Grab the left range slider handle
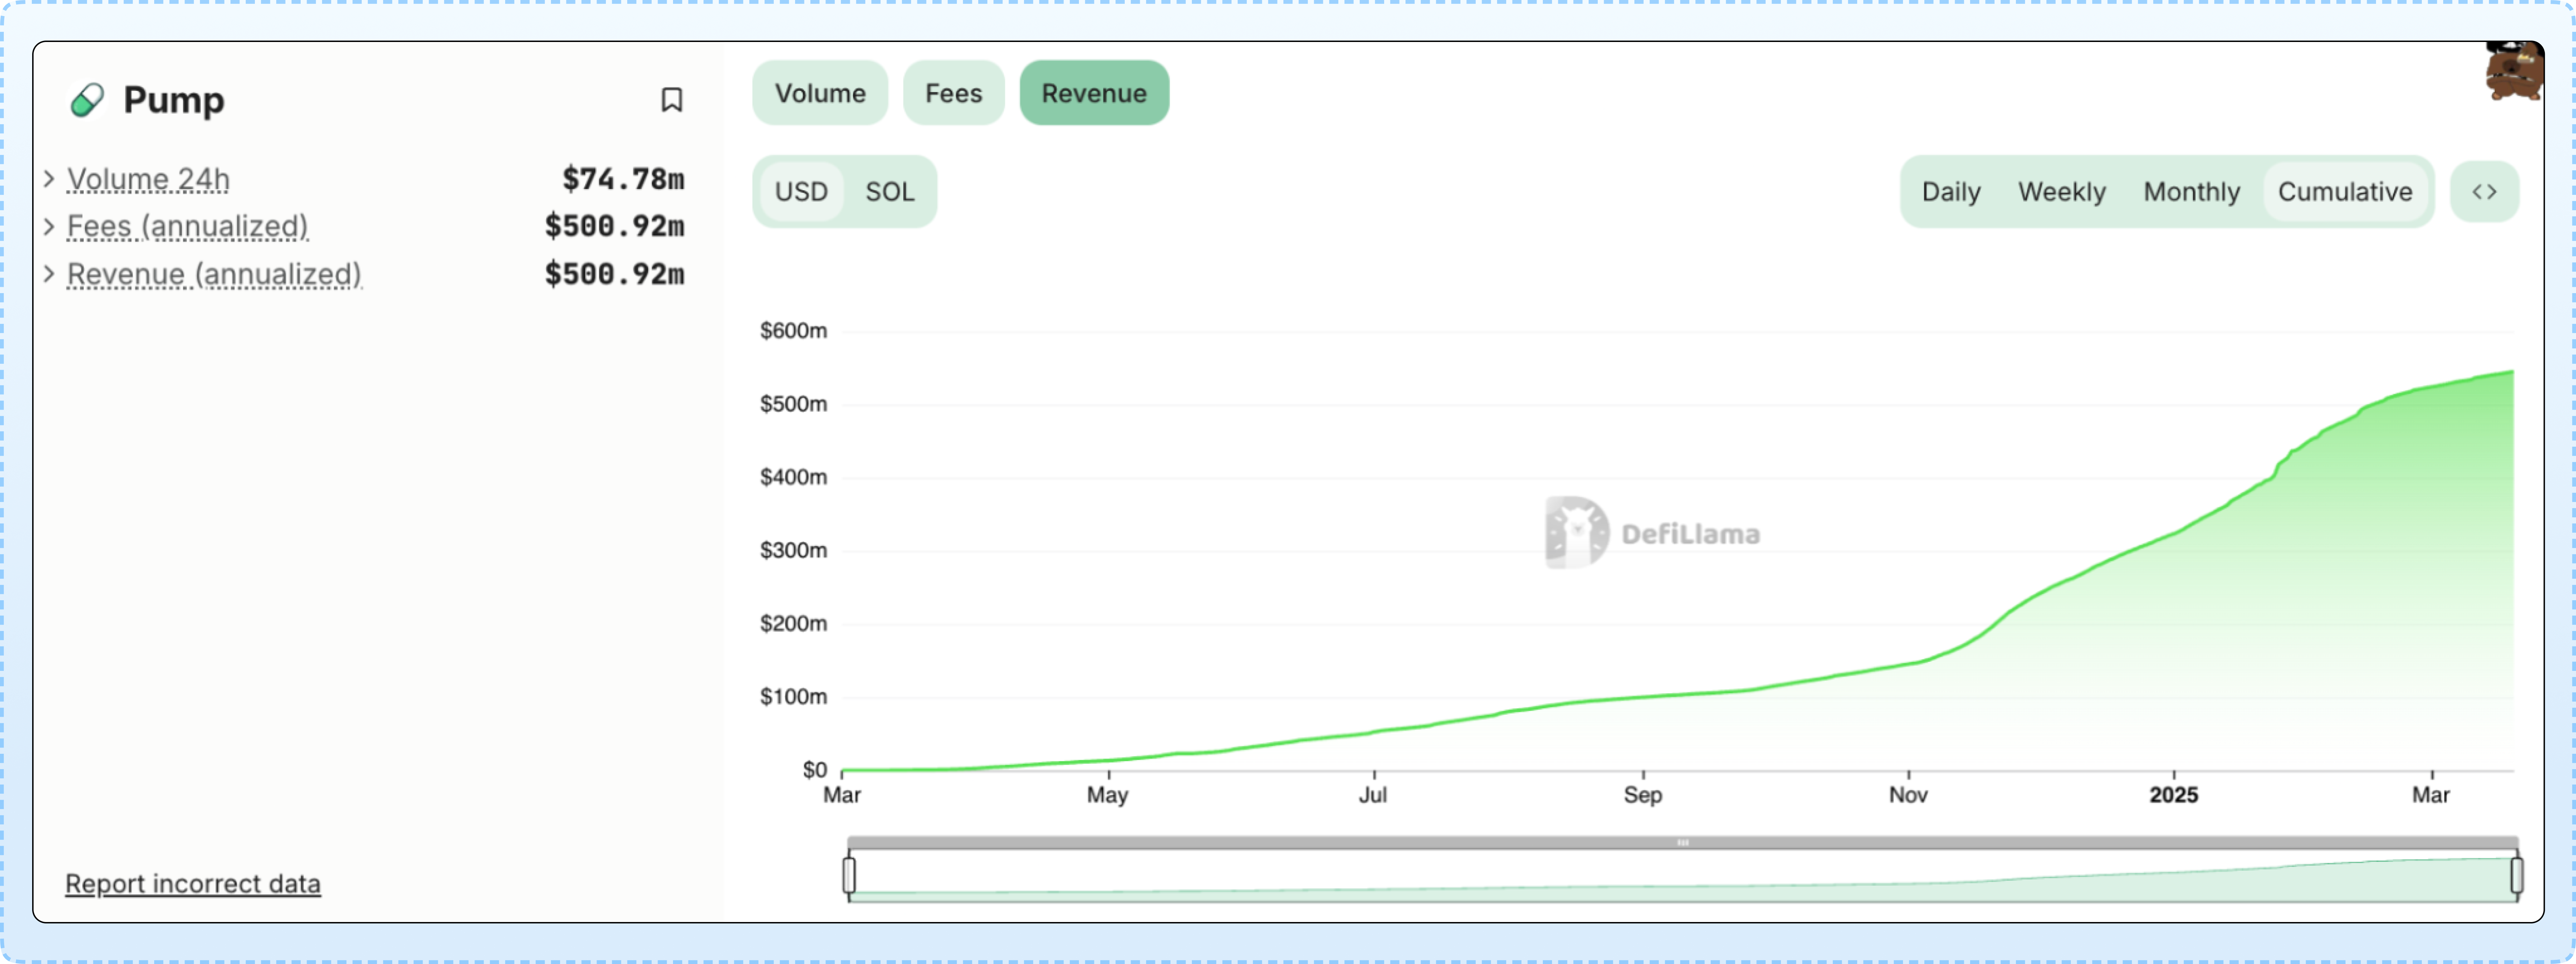This screenshot has height=964, width=2576. (849, 875)
